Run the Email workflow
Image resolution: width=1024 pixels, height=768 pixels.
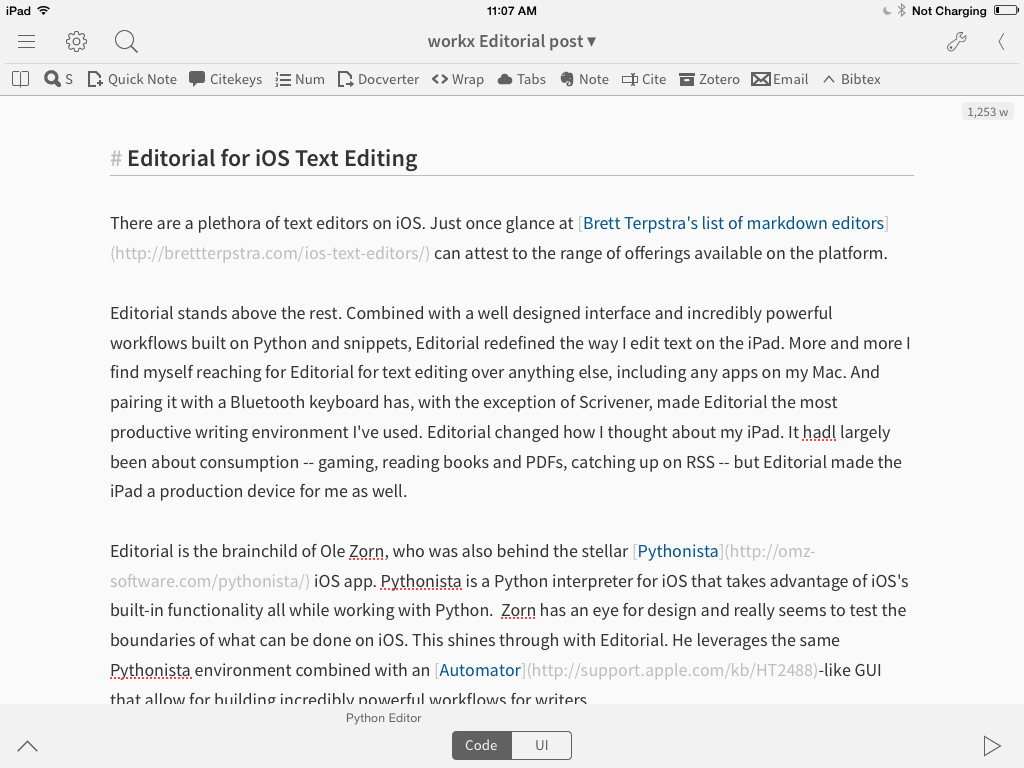780,79
